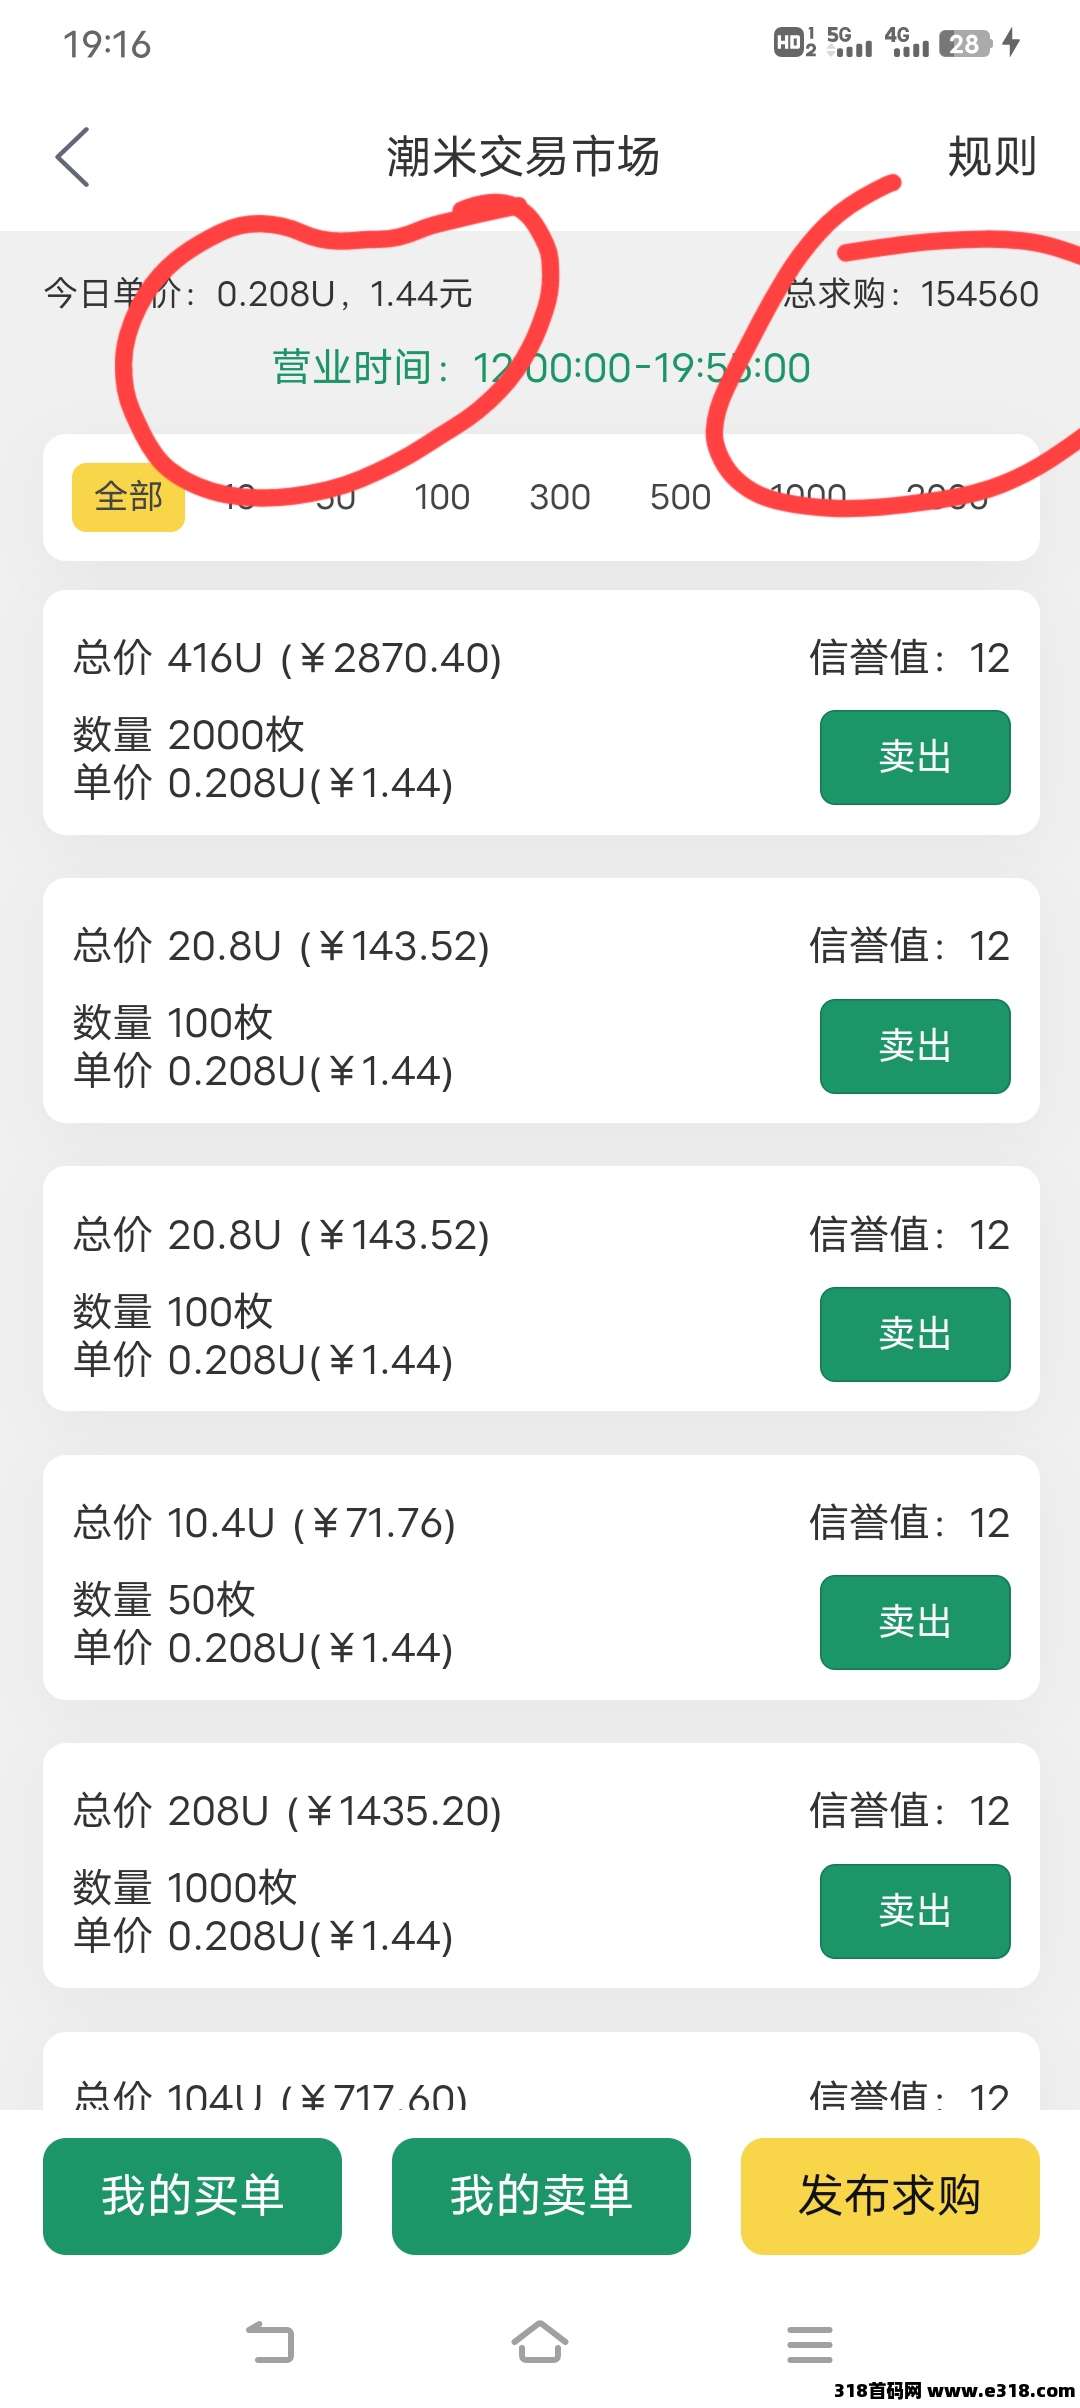
Task: Open 我的买单 my buy orders
Action: 192,2196
